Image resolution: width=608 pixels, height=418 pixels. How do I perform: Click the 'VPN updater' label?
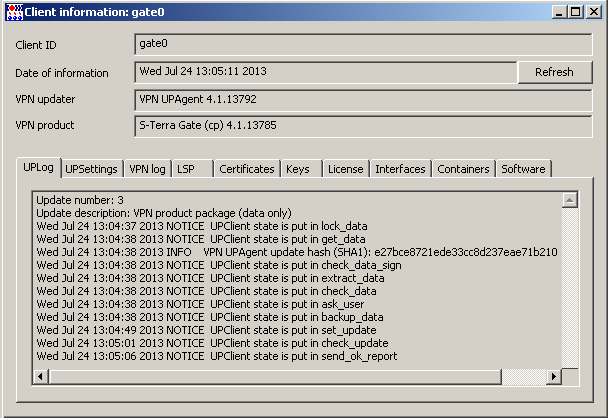[x=45, y=99]
